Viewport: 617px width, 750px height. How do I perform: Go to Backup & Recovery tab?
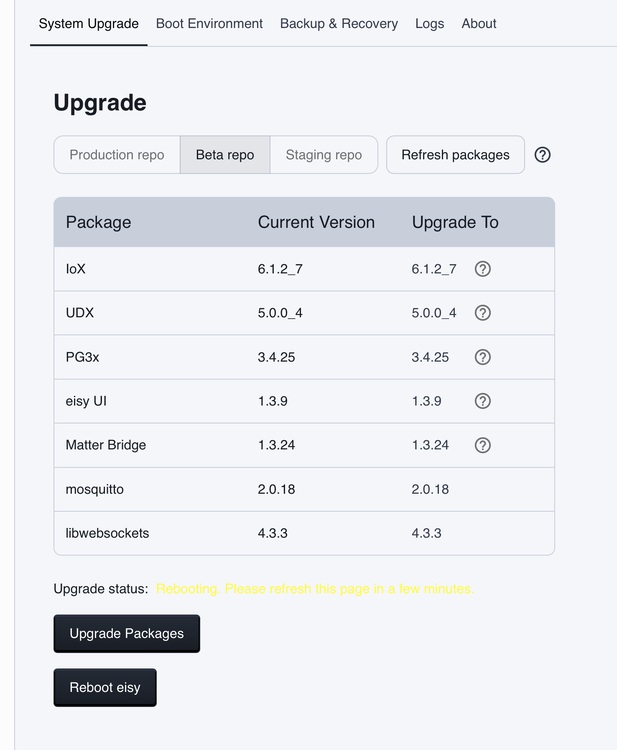coord(339,24)
